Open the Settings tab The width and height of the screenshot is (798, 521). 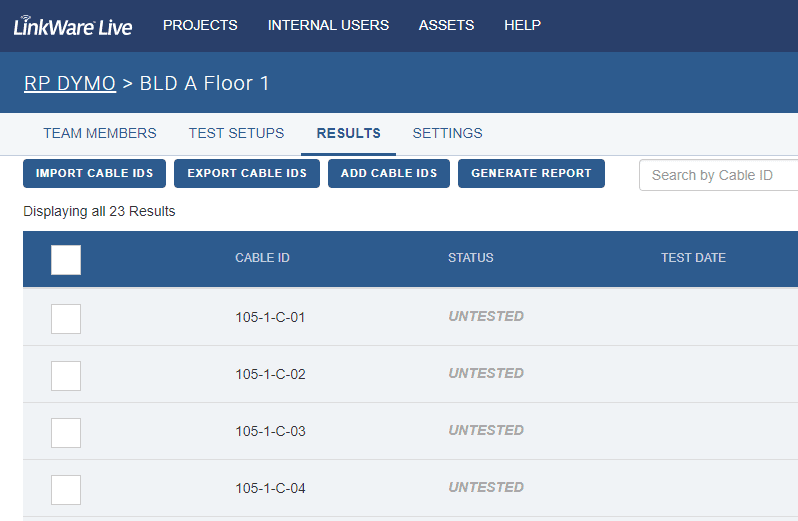click(447, 133)
